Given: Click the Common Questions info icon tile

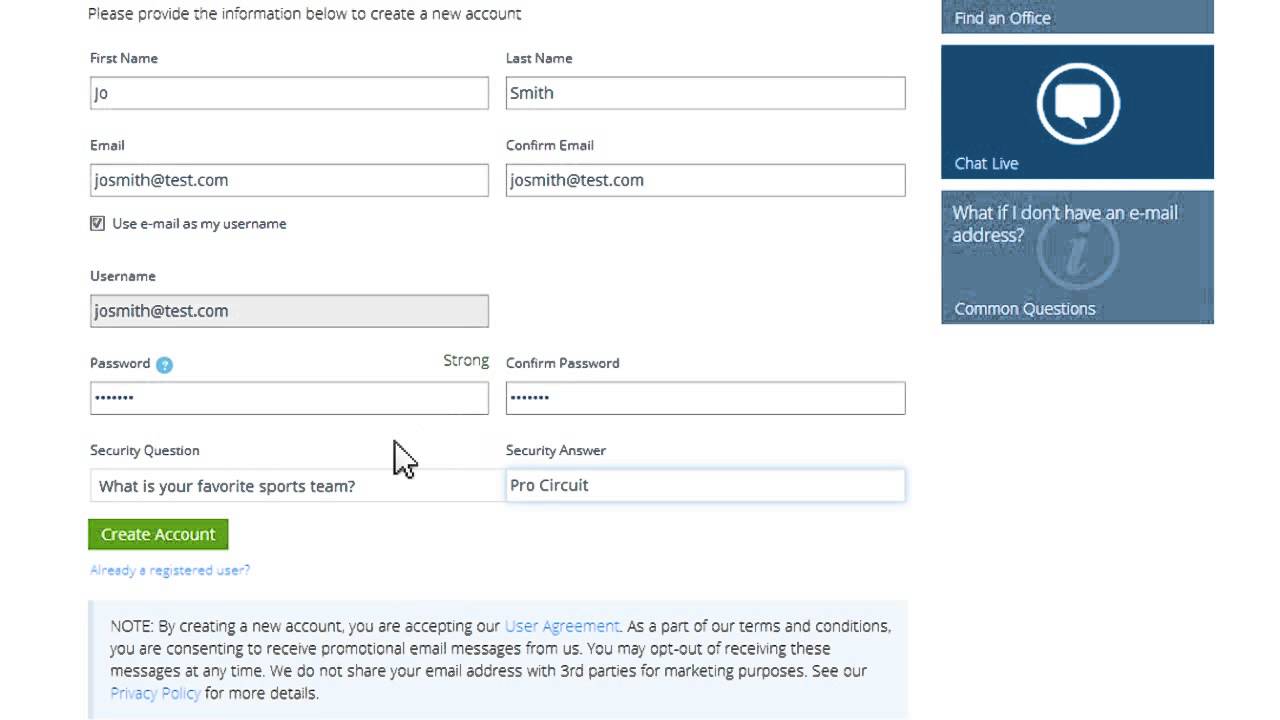Looking at the screenshot, I should click(1077, 257).
